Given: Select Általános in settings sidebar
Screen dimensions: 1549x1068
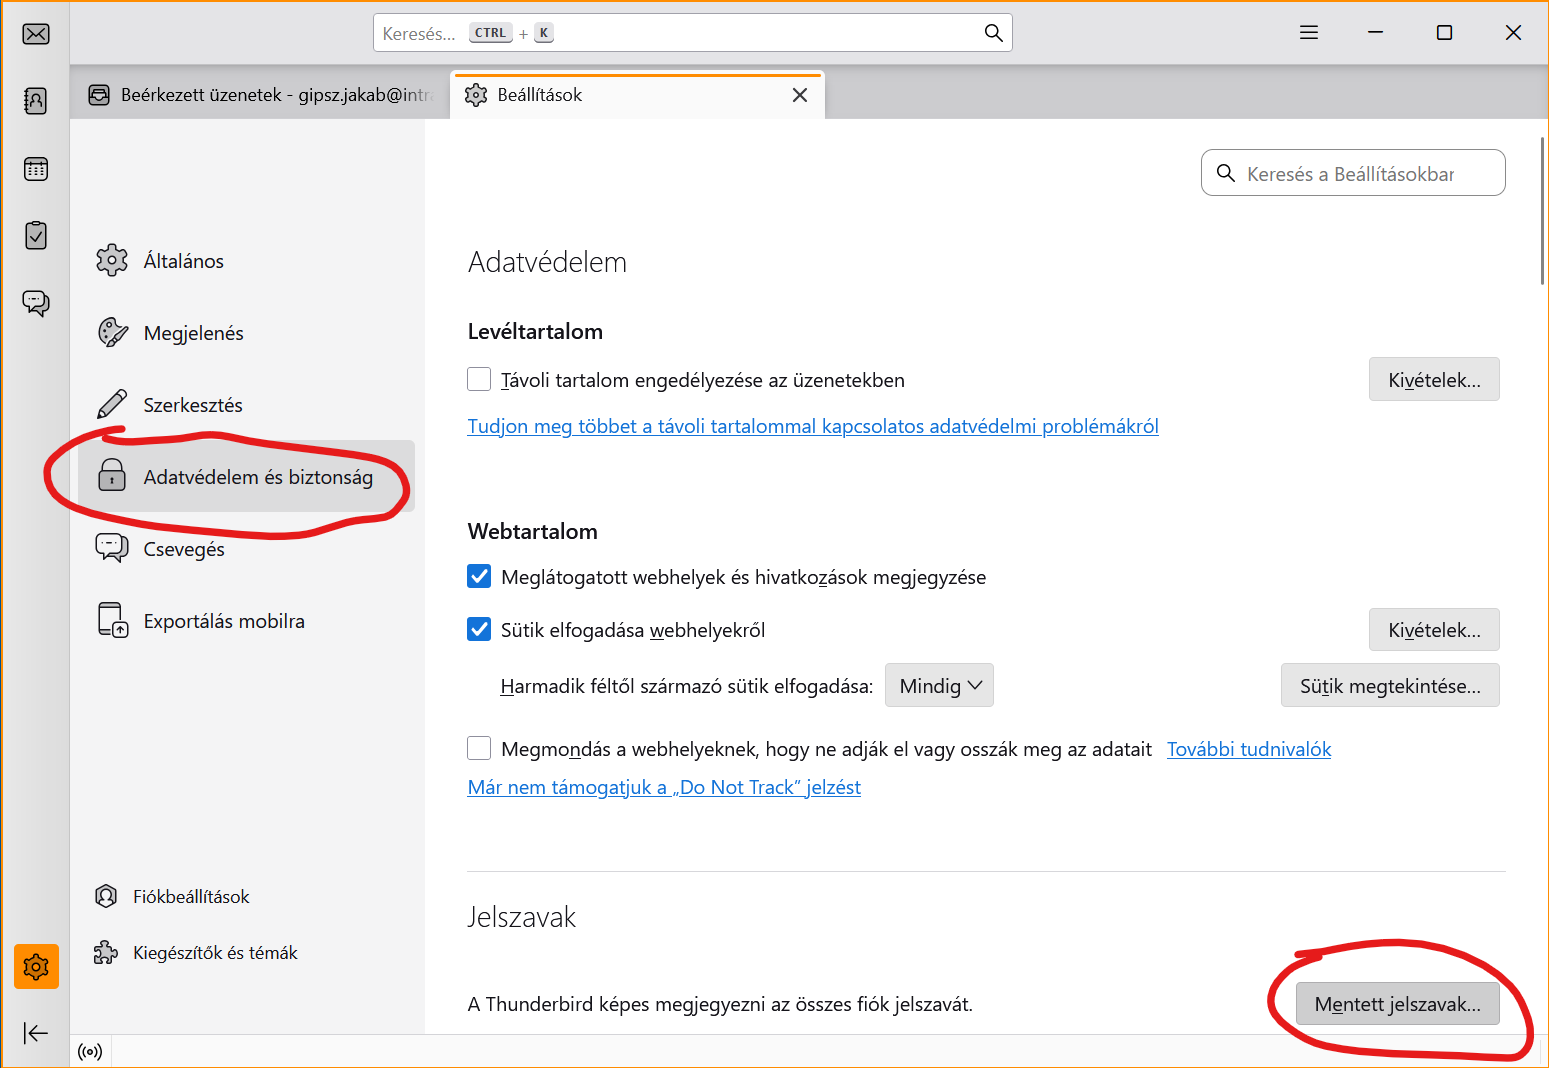Looking at the screenshot, I should (x=183, y=261).
